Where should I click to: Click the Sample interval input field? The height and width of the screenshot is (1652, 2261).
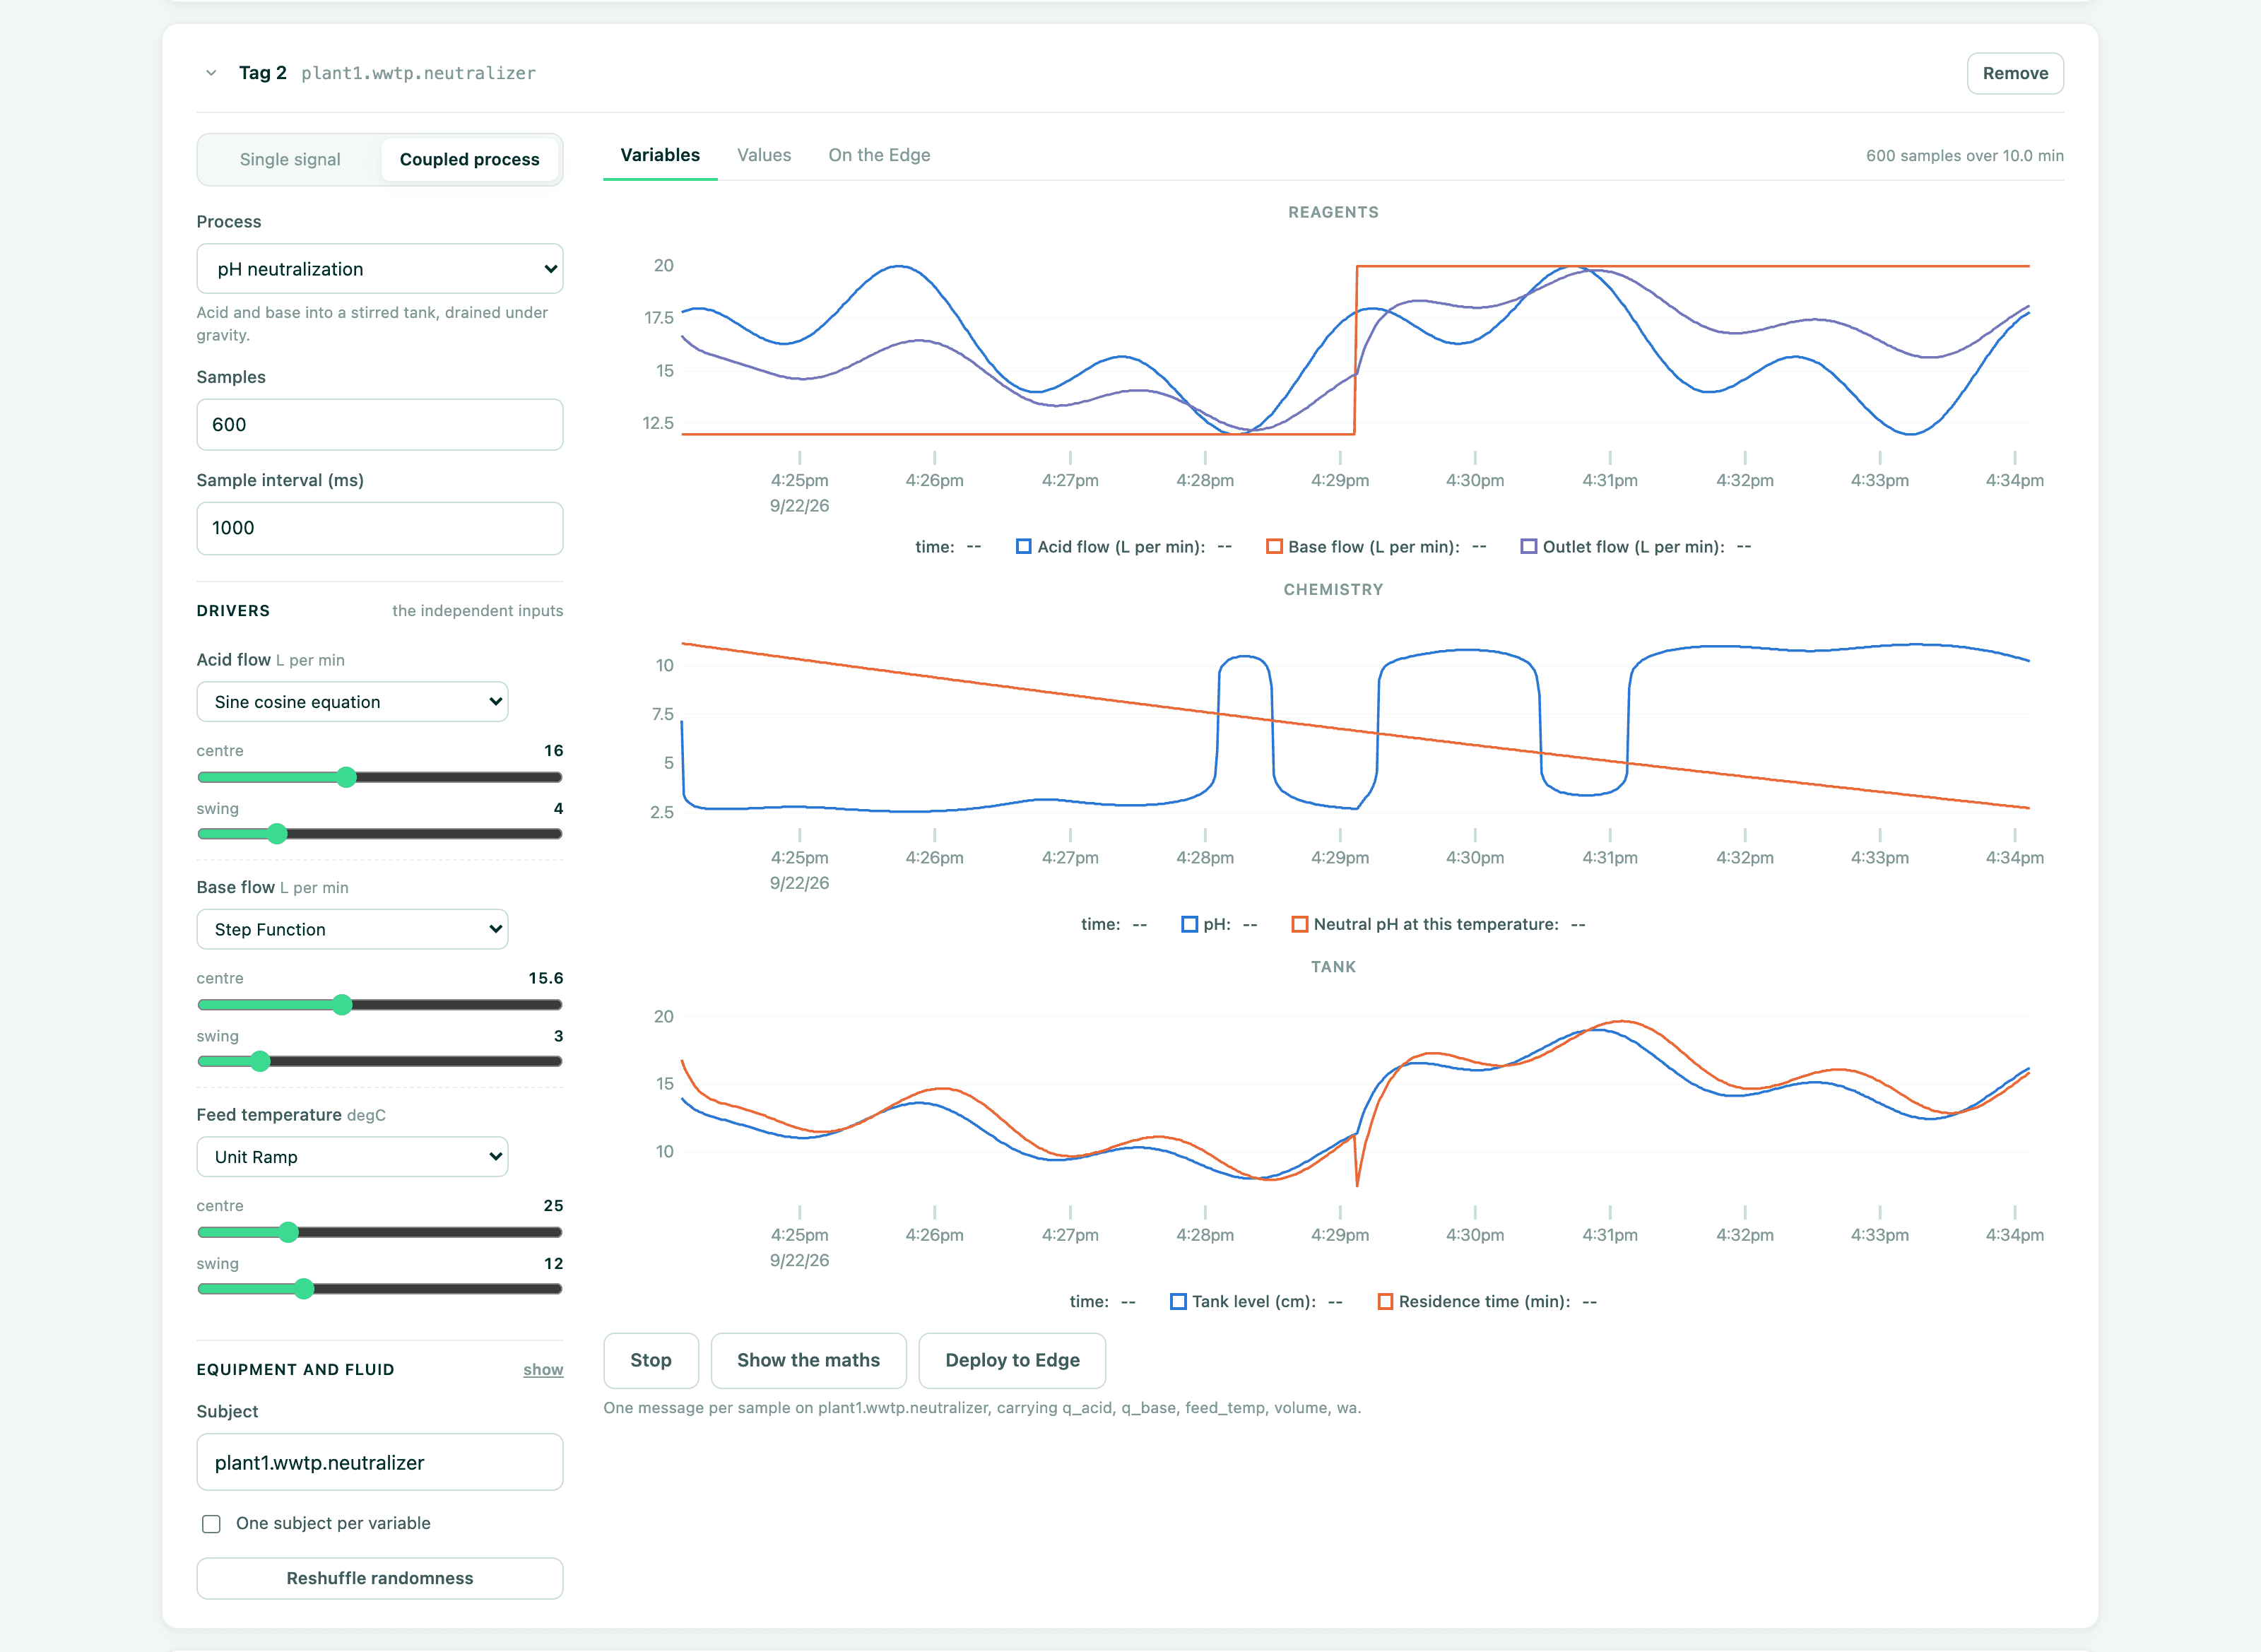click(380, 528)
